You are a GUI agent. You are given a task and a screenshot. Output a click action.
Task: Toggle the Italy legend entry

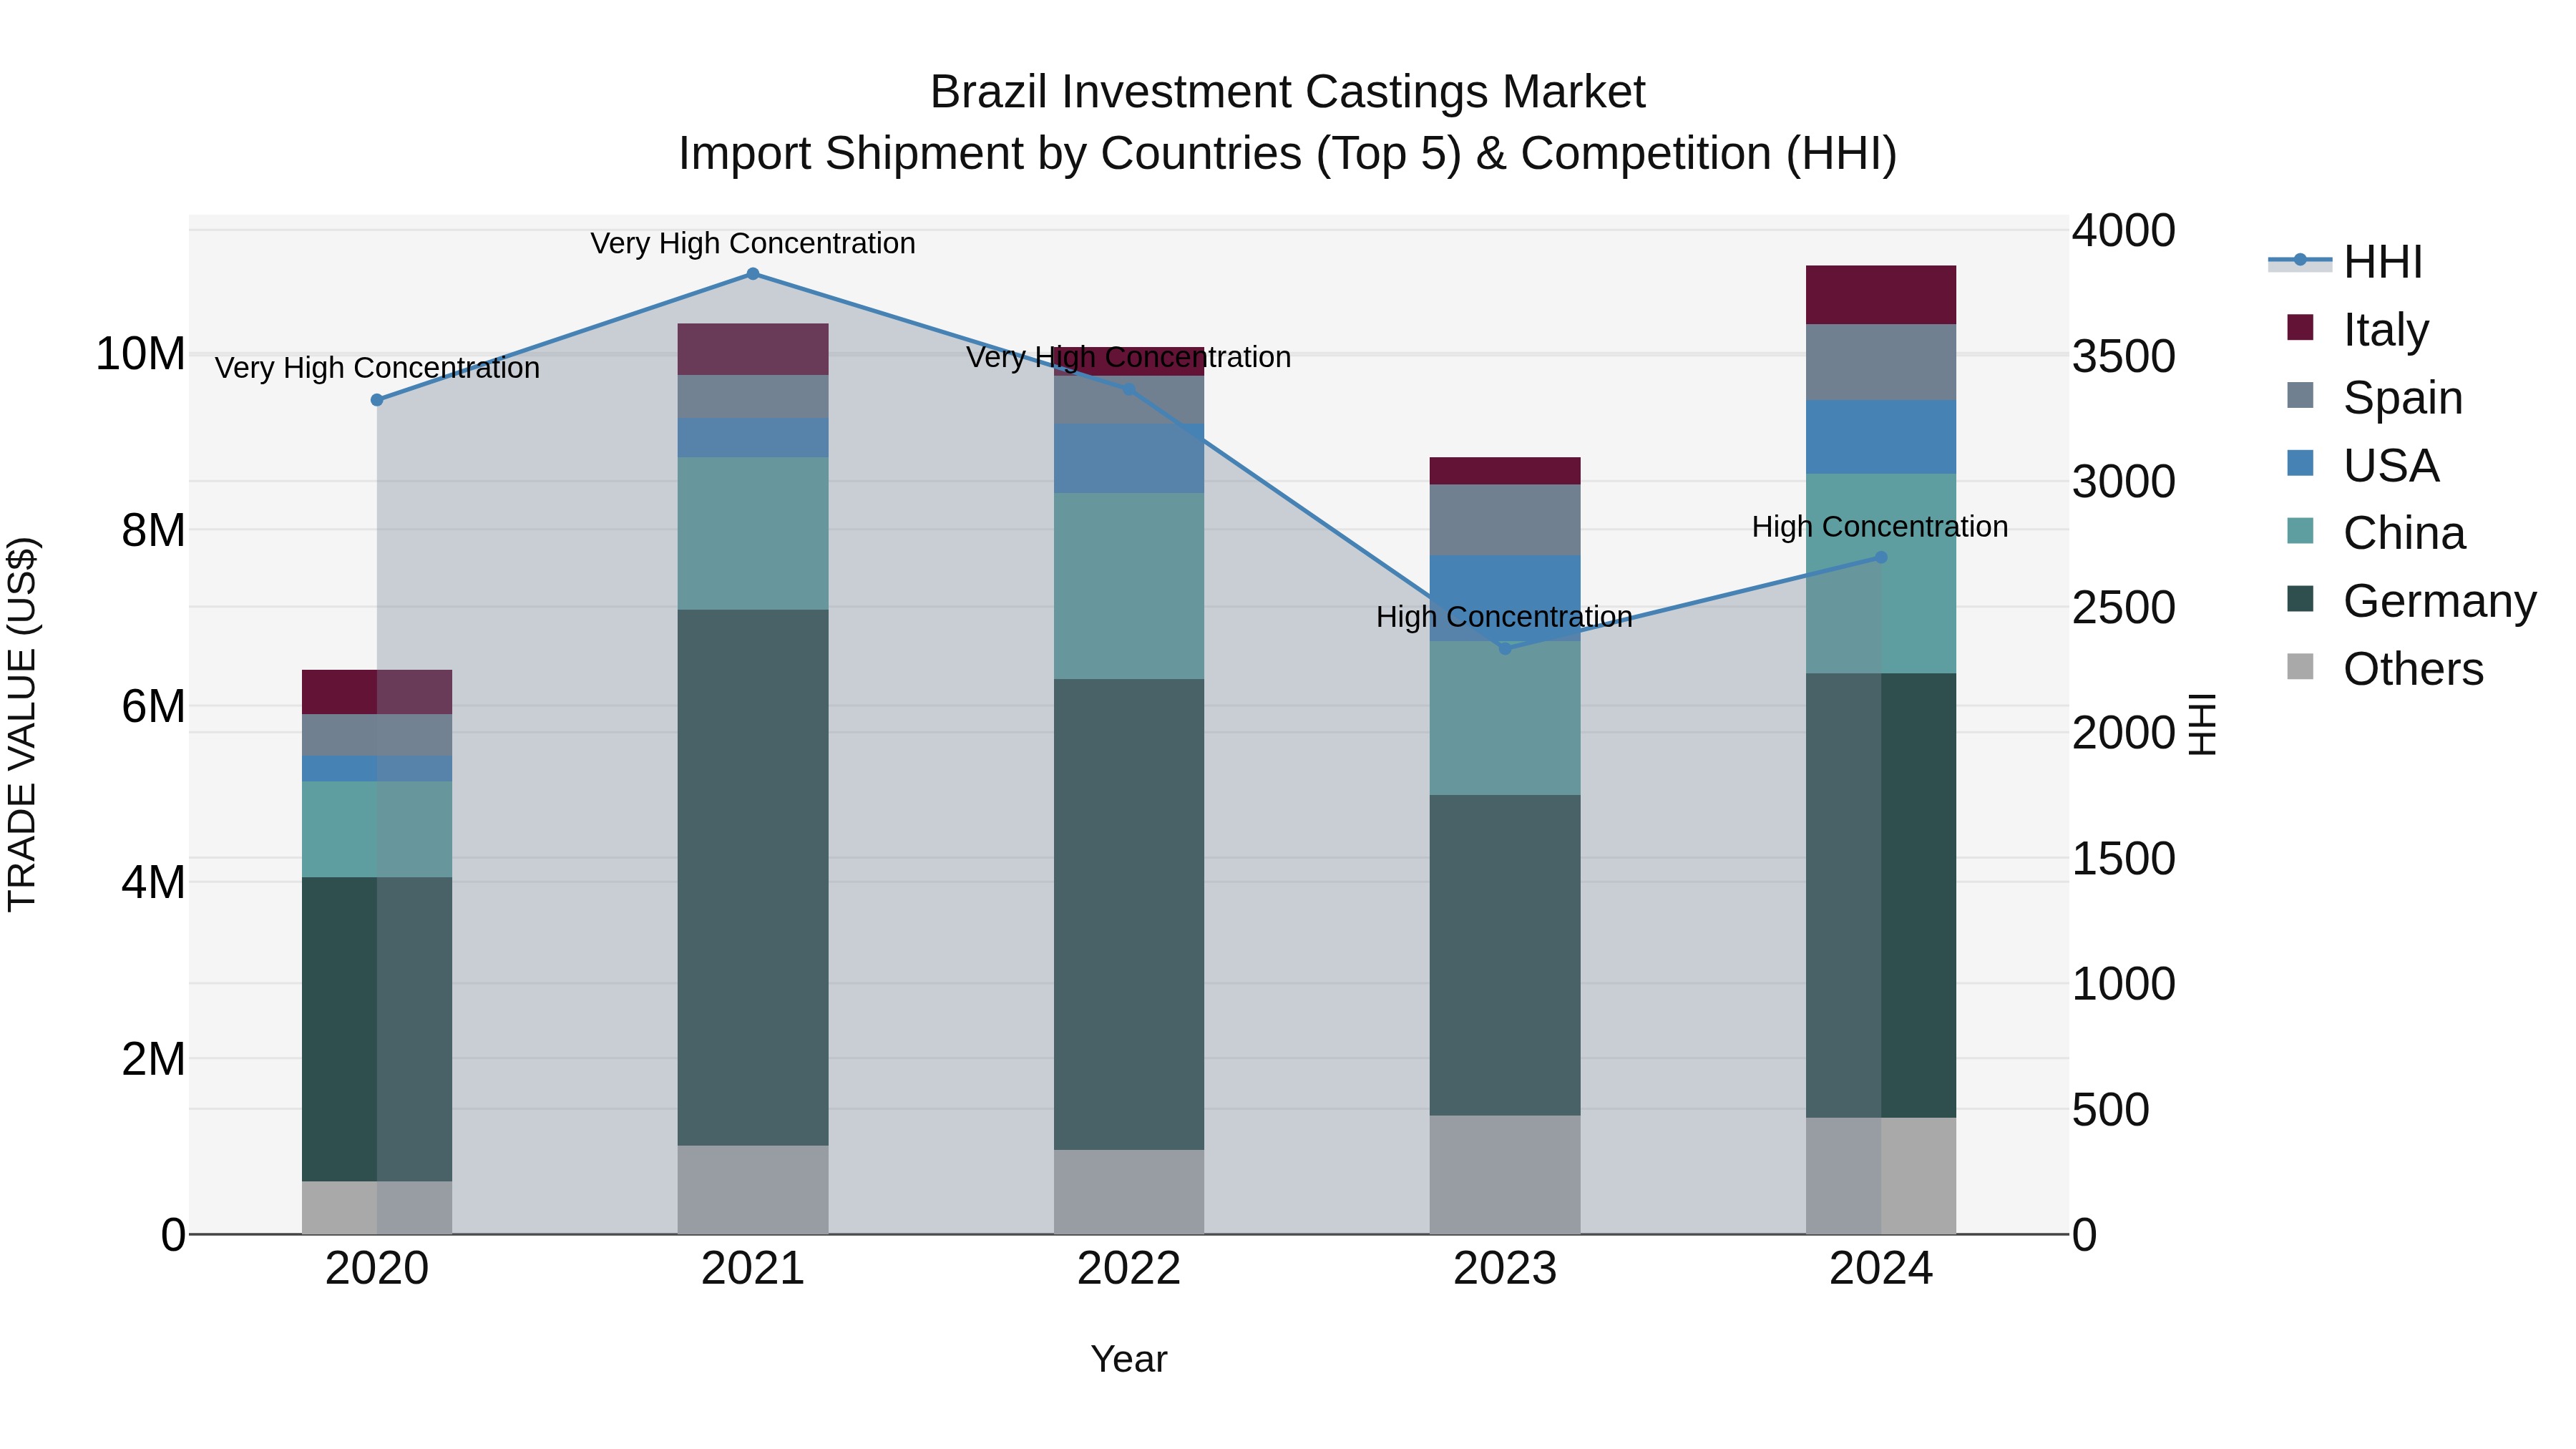(x=2357, y=329)
